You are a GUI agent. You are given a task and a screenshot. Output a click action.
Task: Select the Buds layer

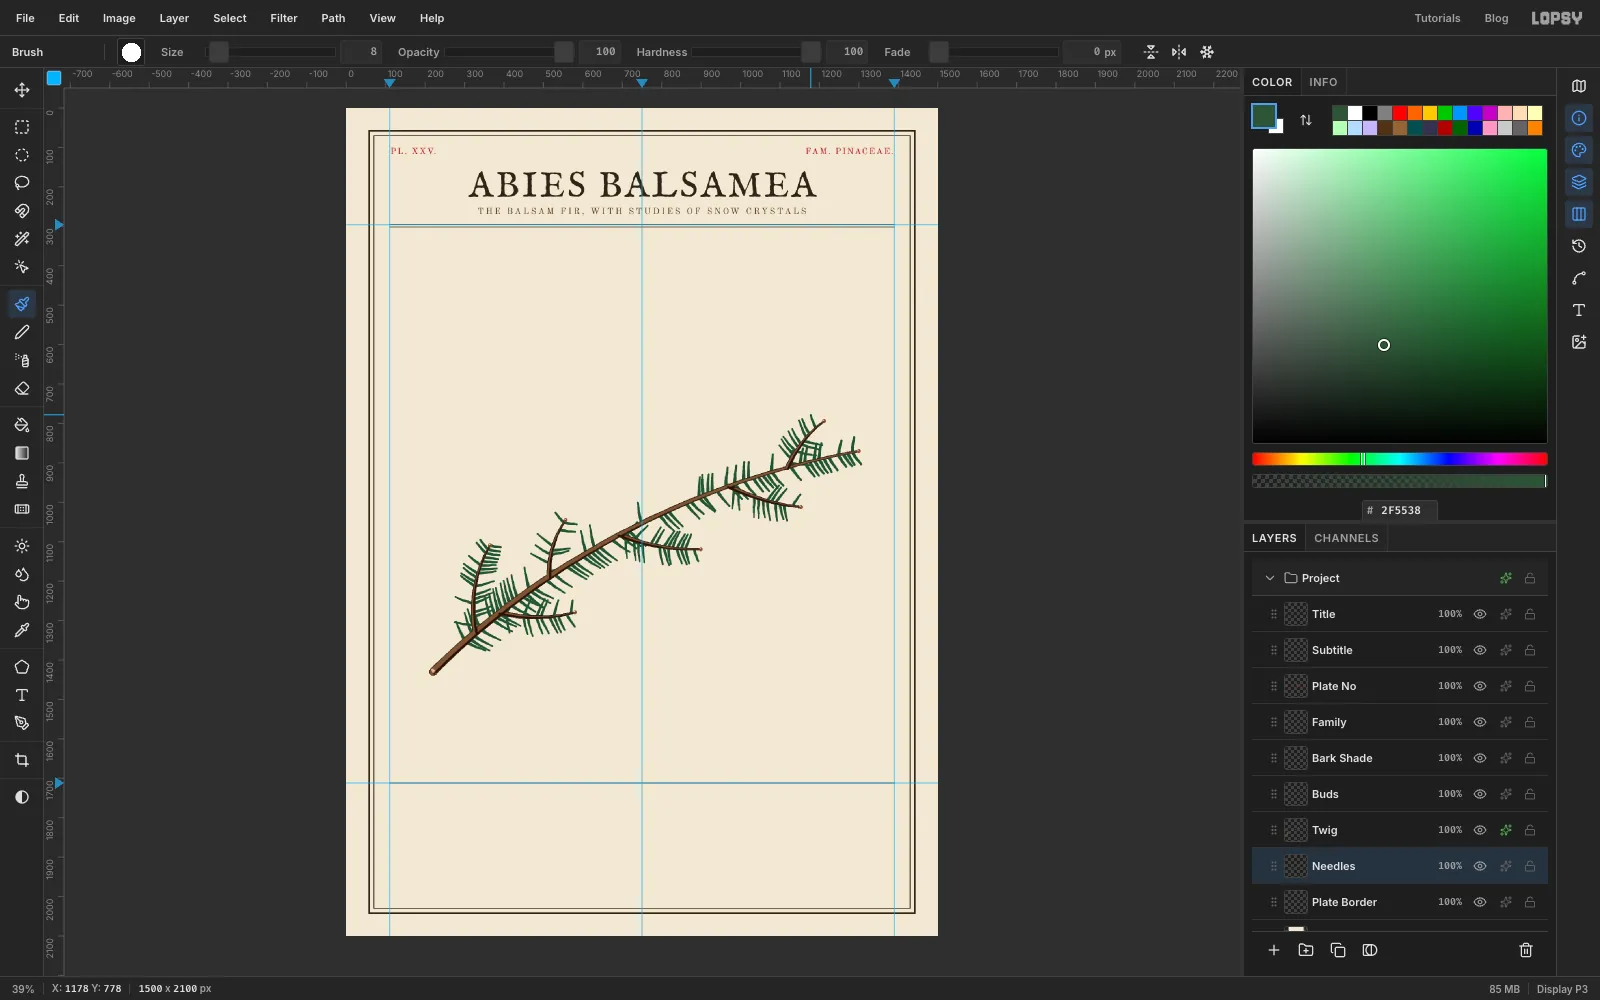[x=1400, y=794]
